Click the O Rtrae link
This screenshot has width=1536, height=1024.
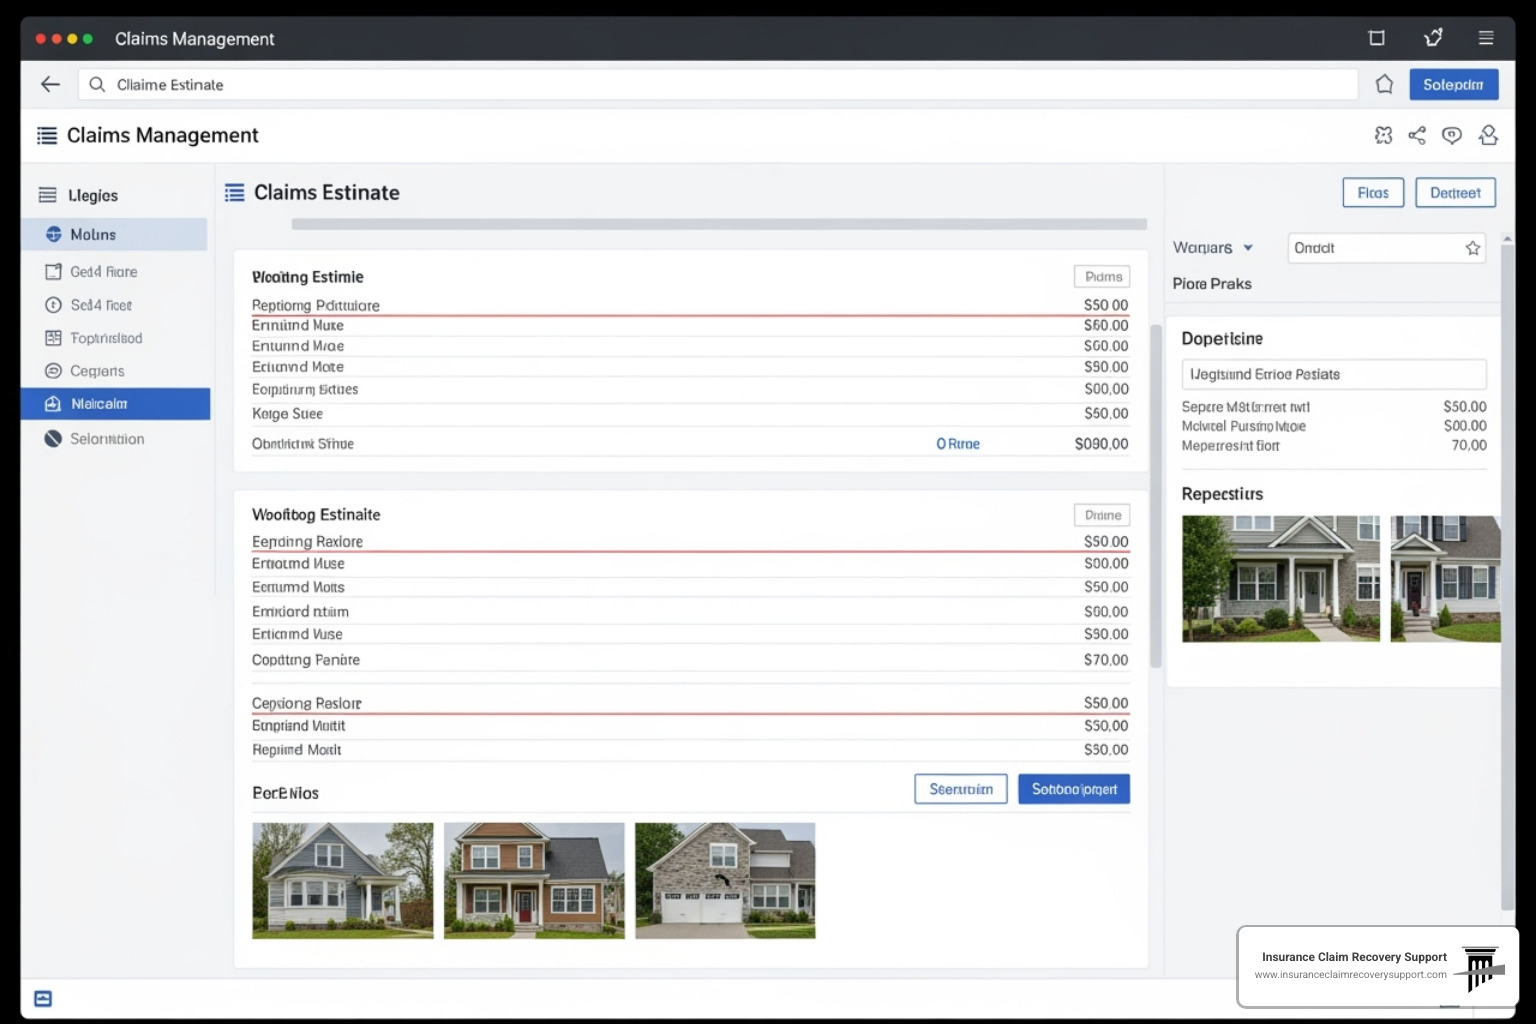(957, 444)
